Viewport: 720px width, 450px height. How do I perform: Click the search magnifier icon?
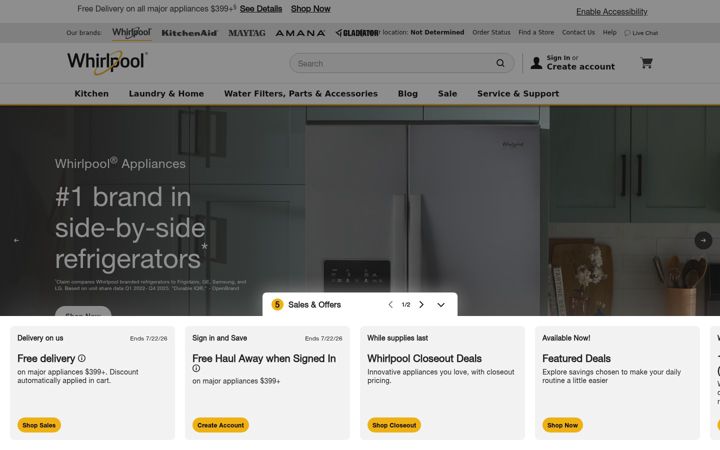500,63
